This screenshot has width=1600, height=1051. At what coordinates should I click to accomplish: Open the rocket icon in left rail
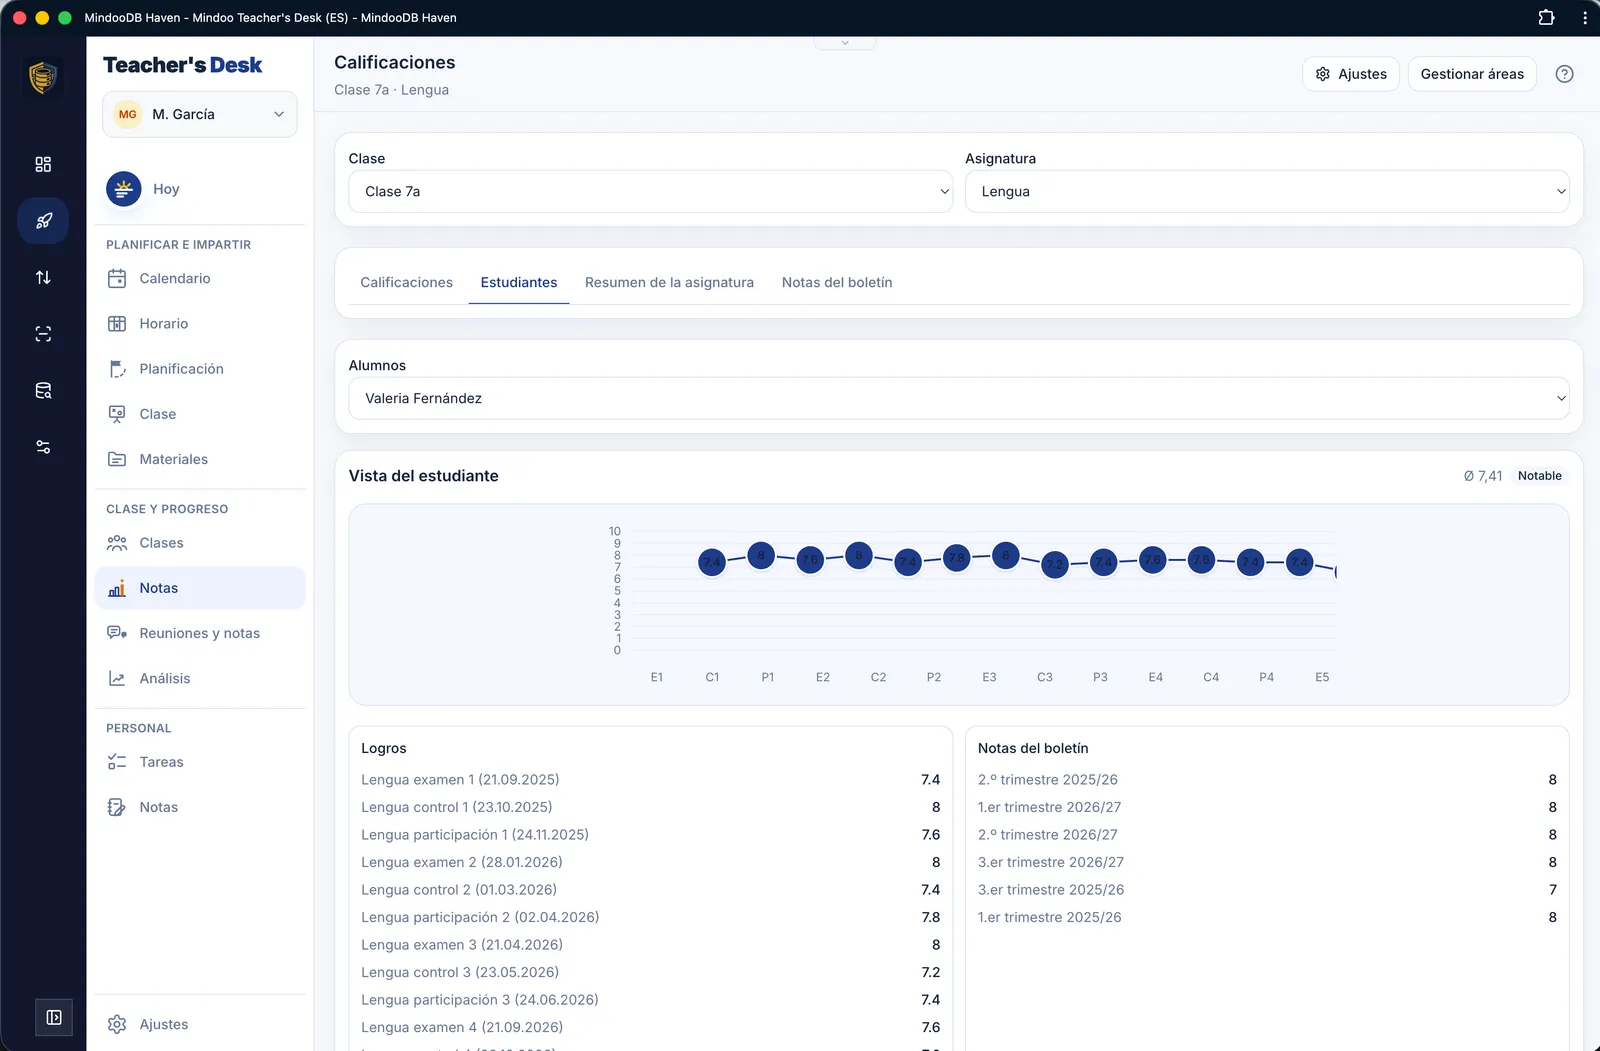(x=43, y=221)
